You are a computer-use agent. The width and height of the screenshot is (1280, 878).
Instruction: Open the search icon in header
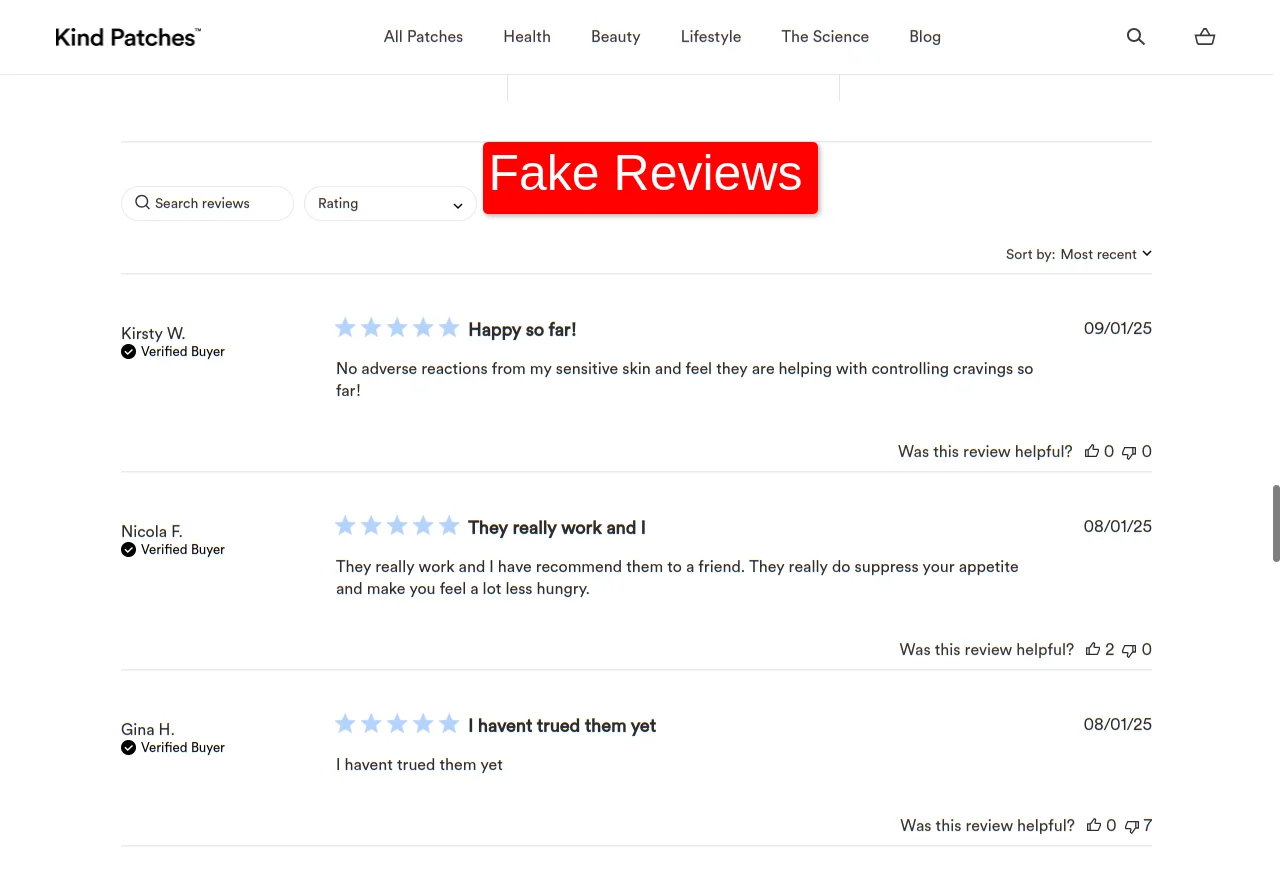click(x=1135, y=37)
